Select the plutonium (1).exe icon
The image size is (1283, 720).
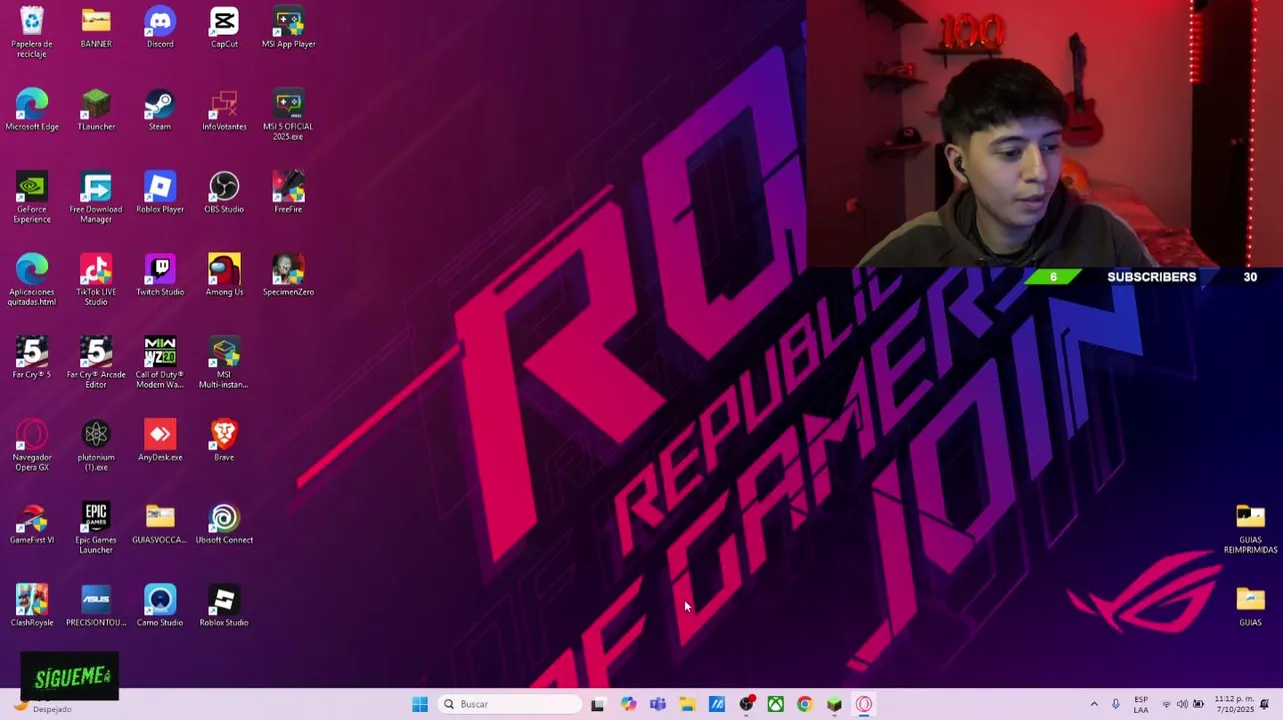coord(96,445)
